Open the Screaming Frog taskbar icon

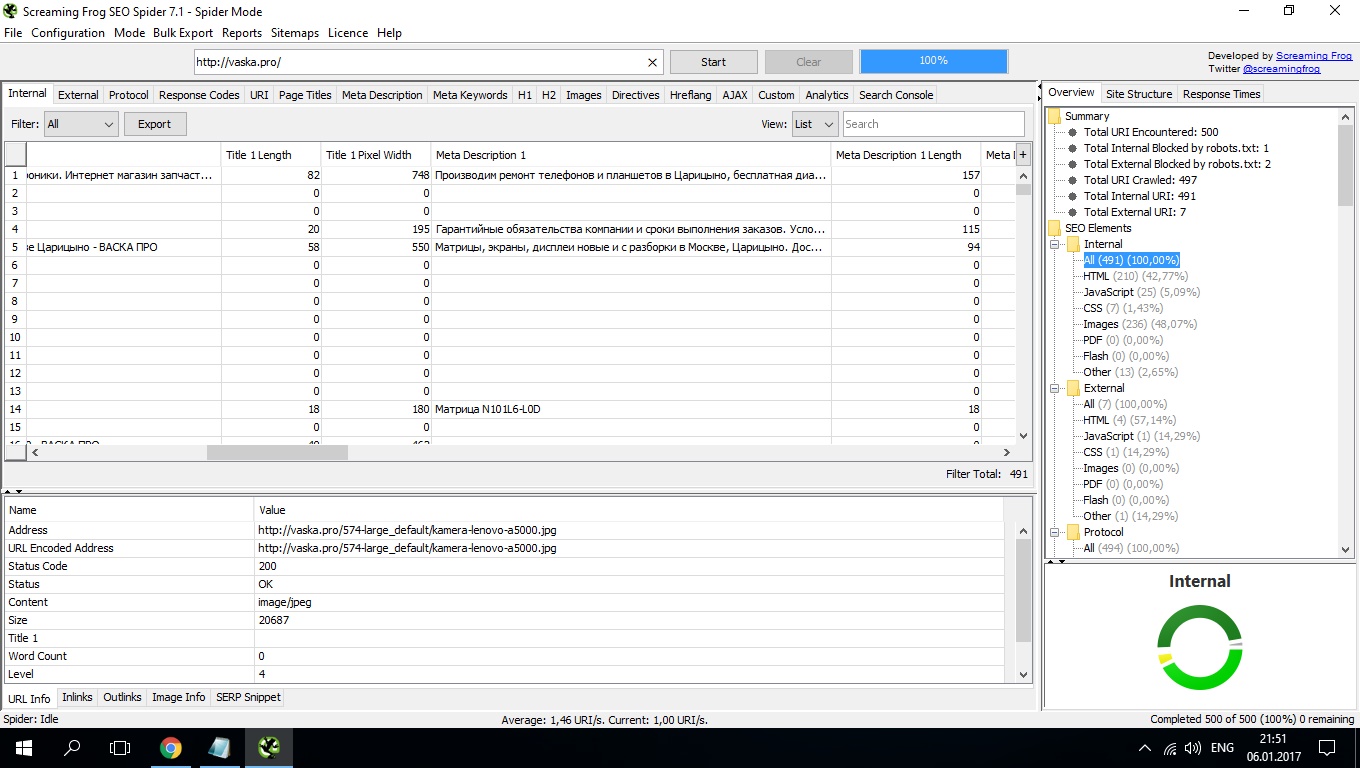tap(268, 747)
